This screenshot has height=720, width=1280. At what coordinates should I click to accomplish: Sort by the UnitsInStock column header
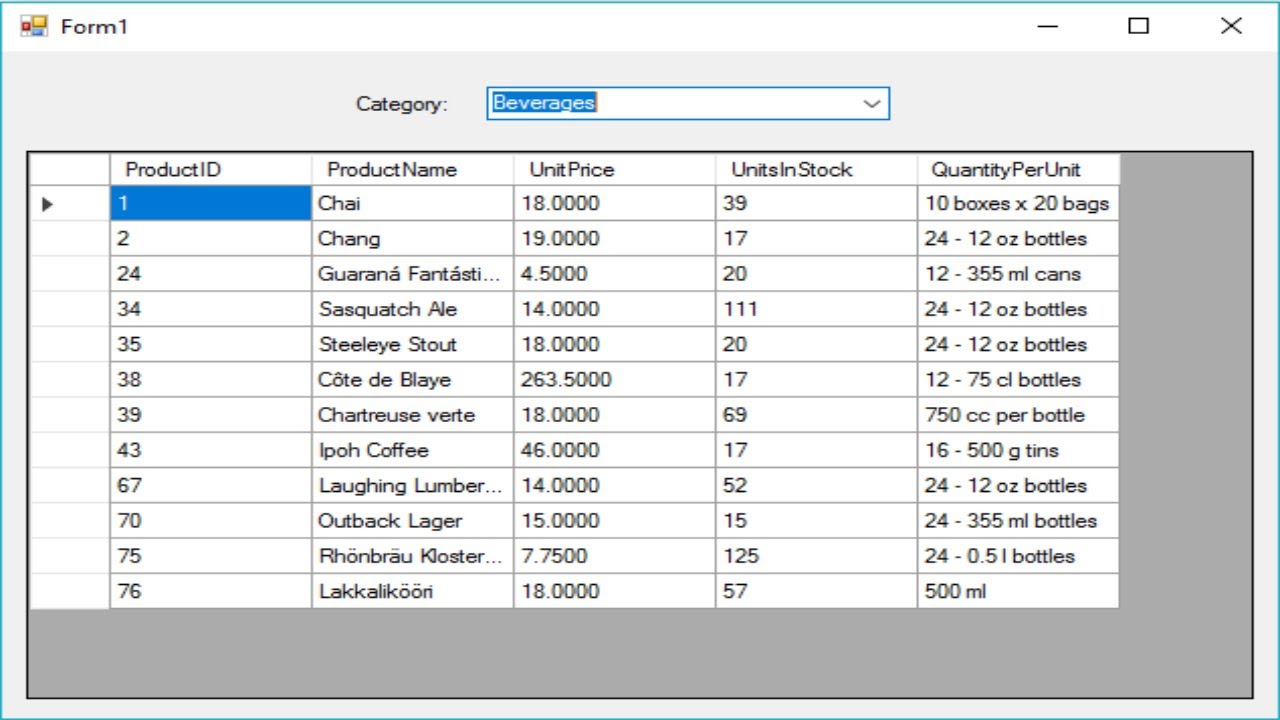[x=817, y=169]
